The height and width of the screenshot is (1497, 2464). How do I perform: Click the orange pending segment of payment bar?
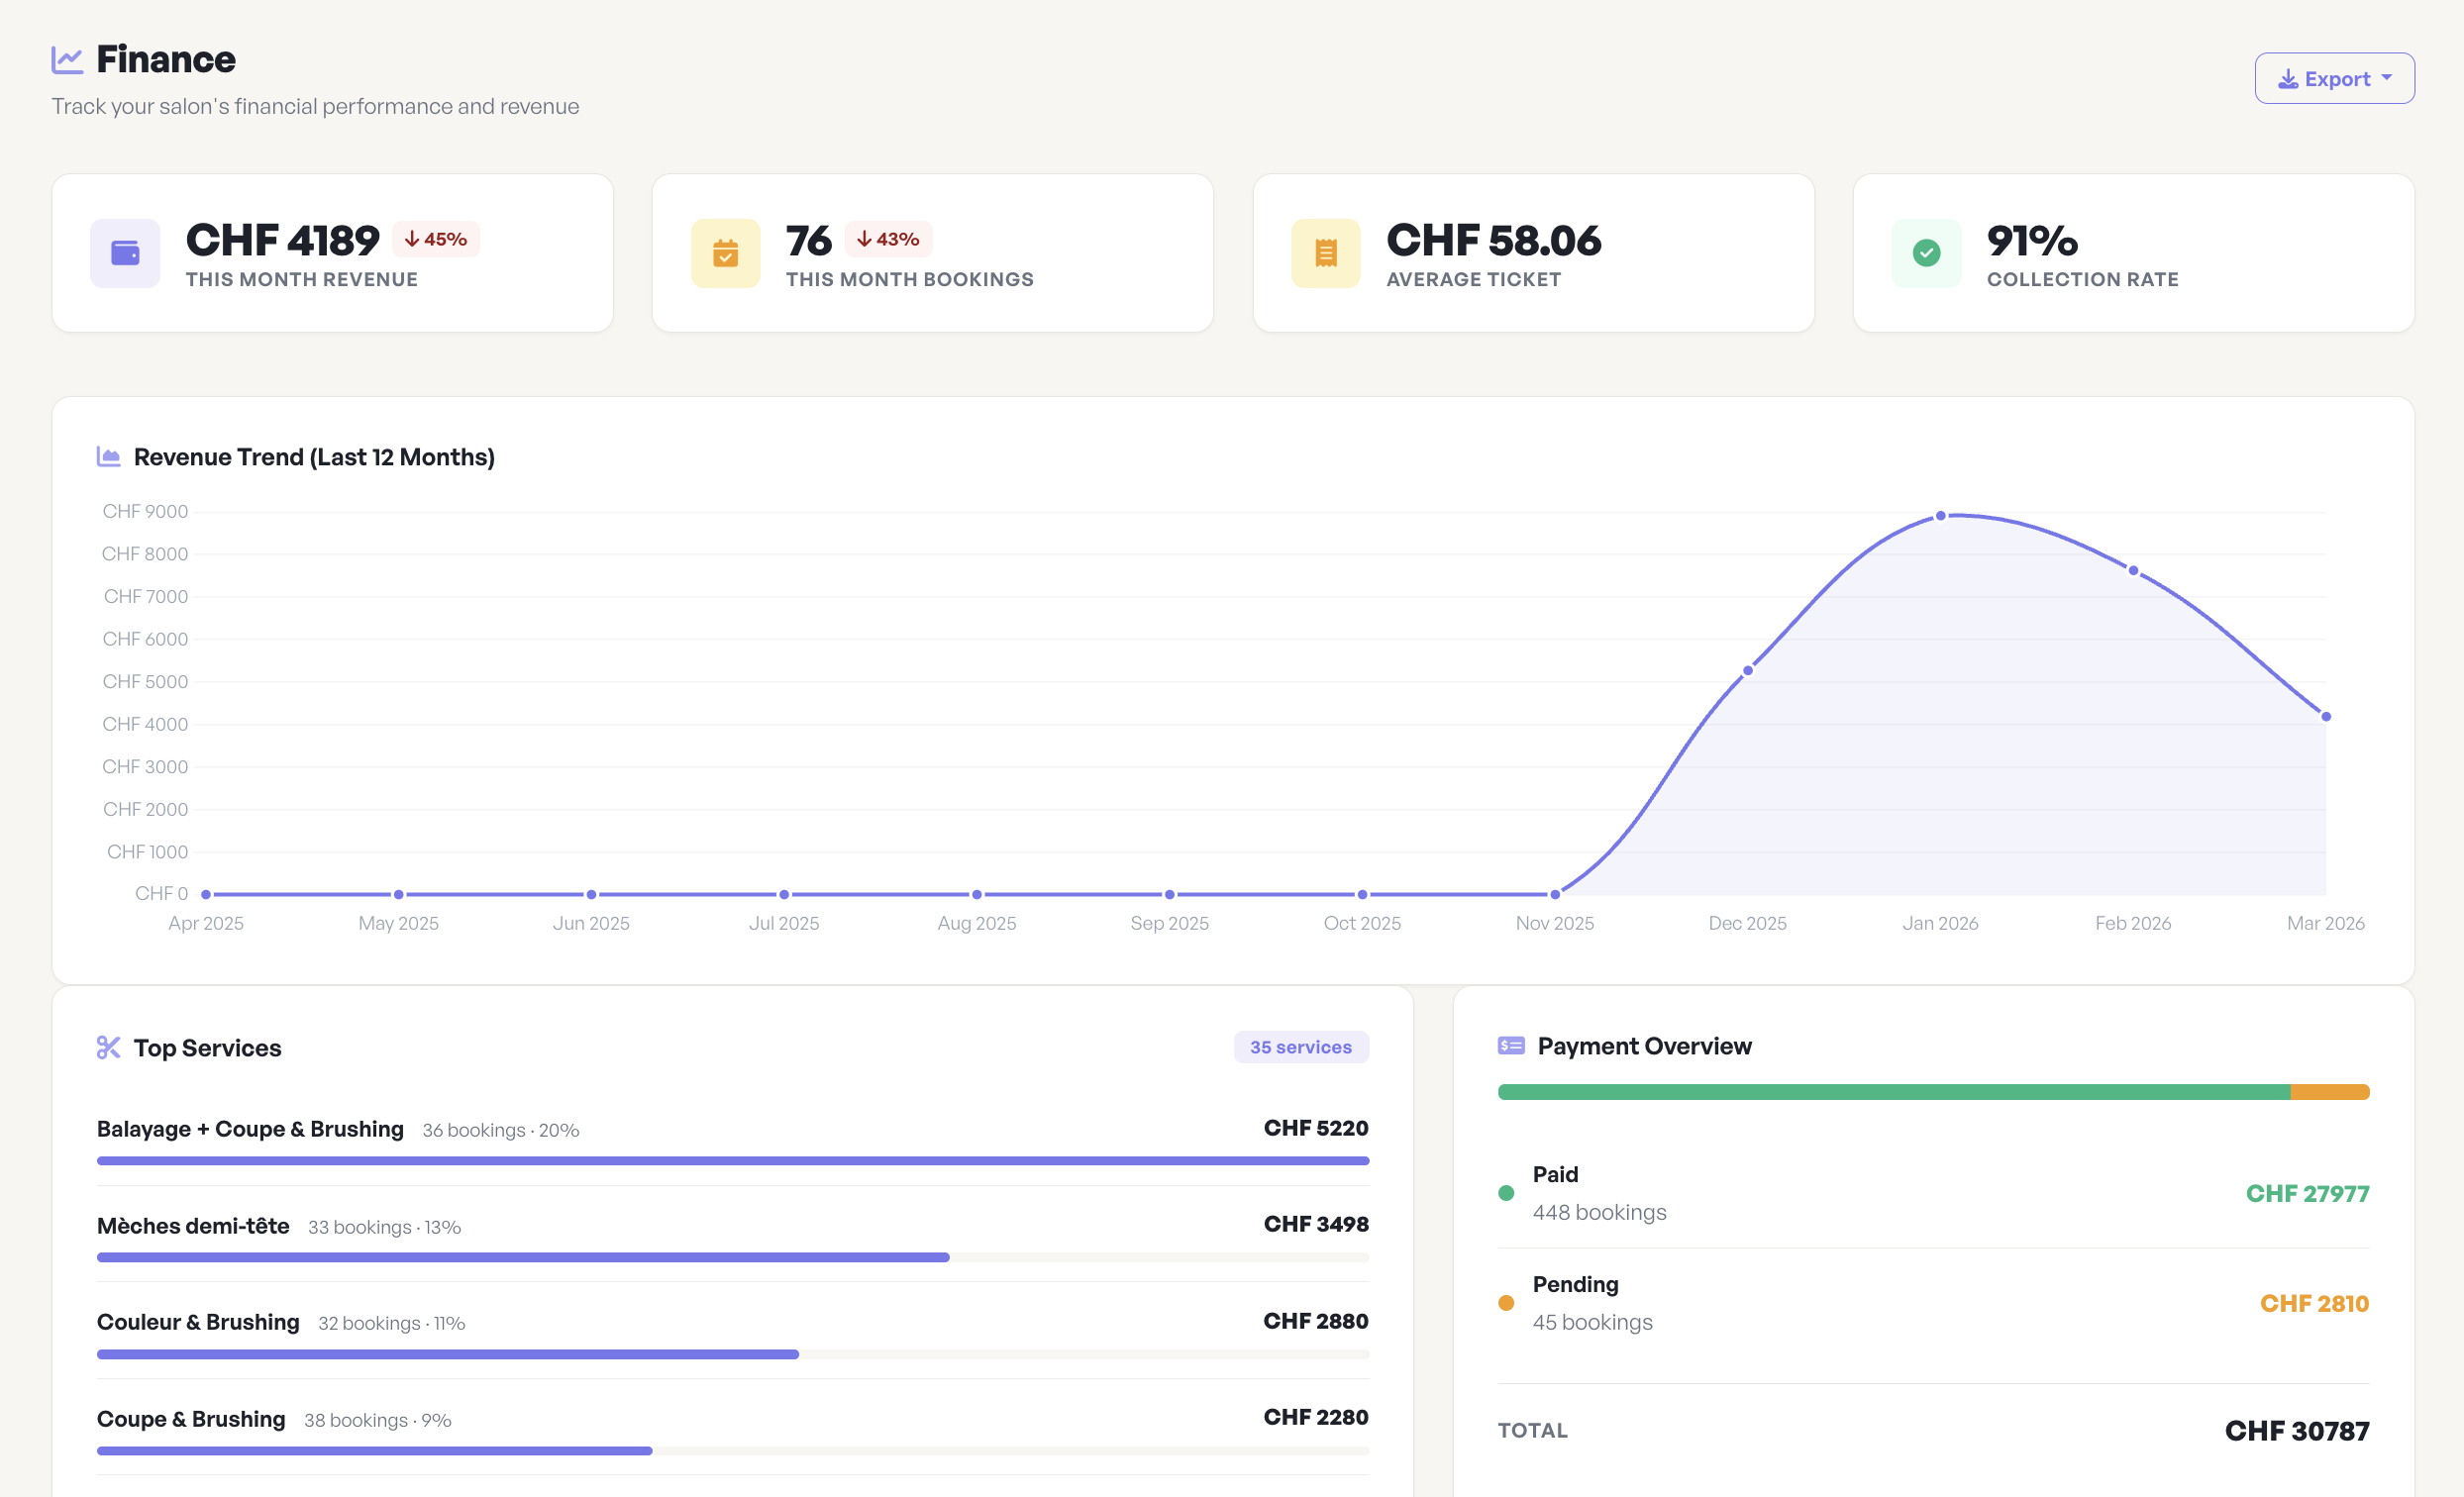[2329, 1092]
